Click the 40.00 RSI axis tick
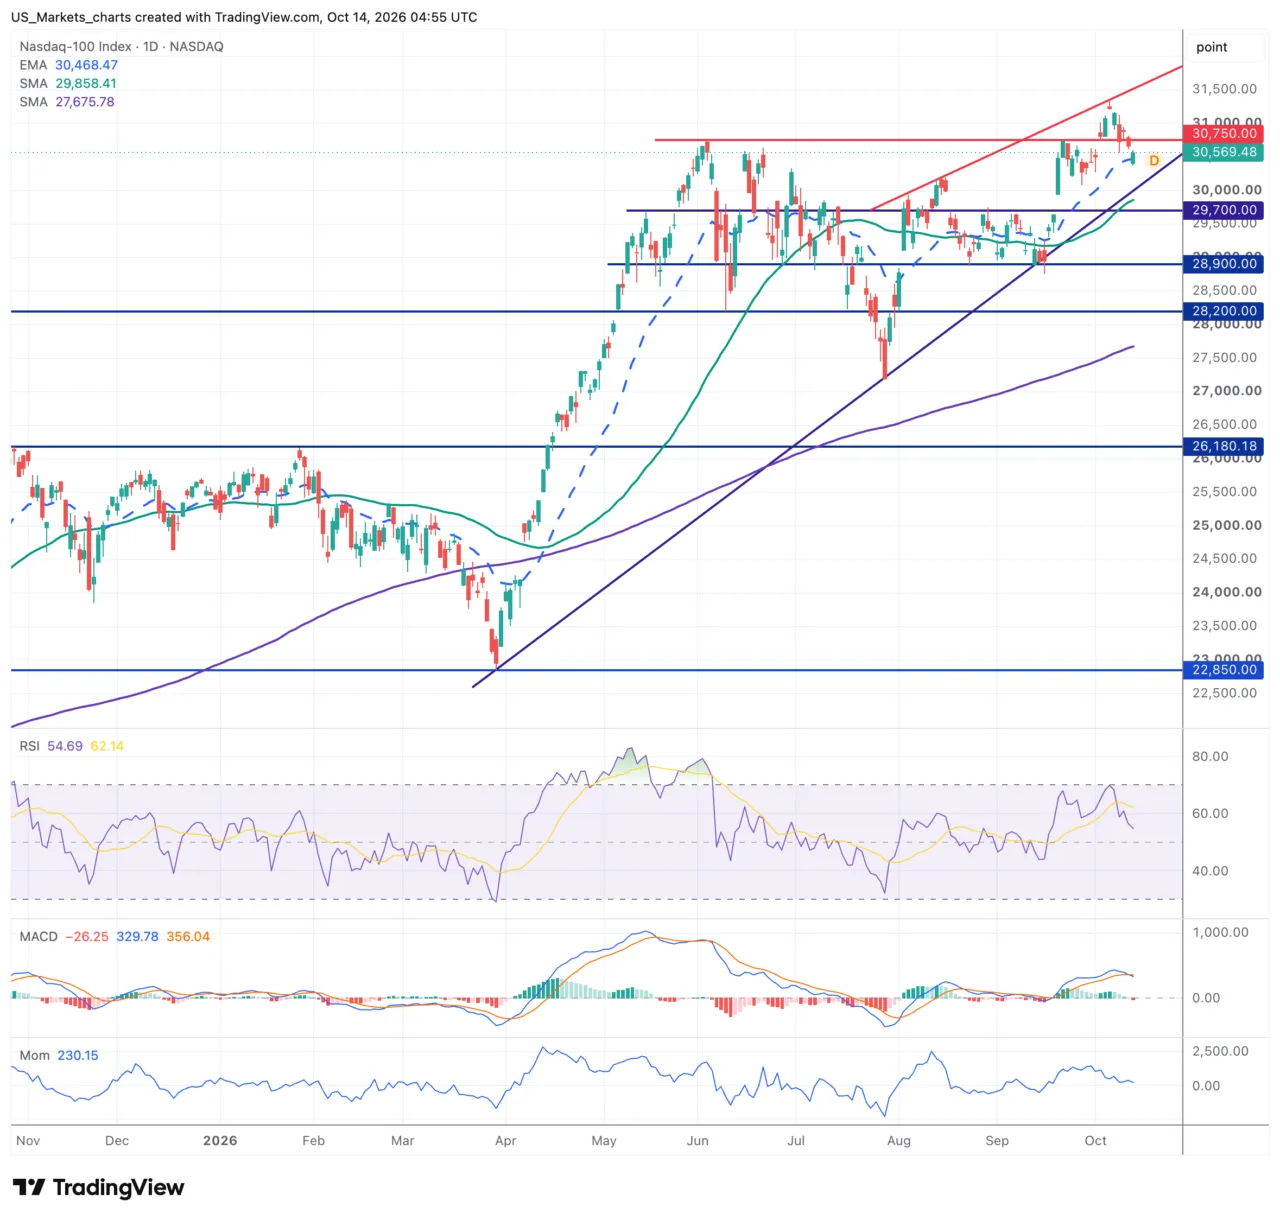 click(1210, 871)
